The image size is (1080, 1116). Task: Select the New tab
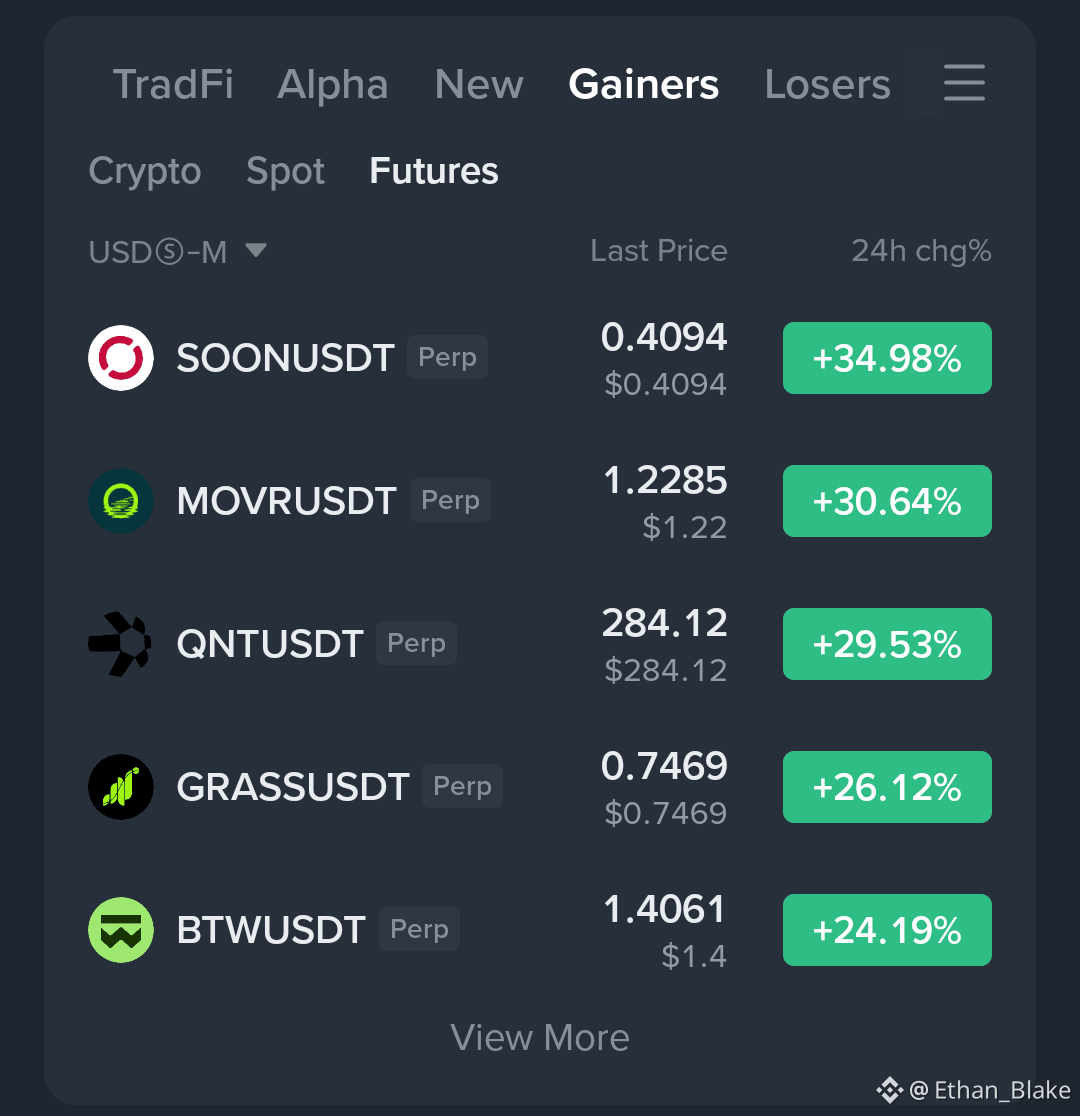point(478,84)
